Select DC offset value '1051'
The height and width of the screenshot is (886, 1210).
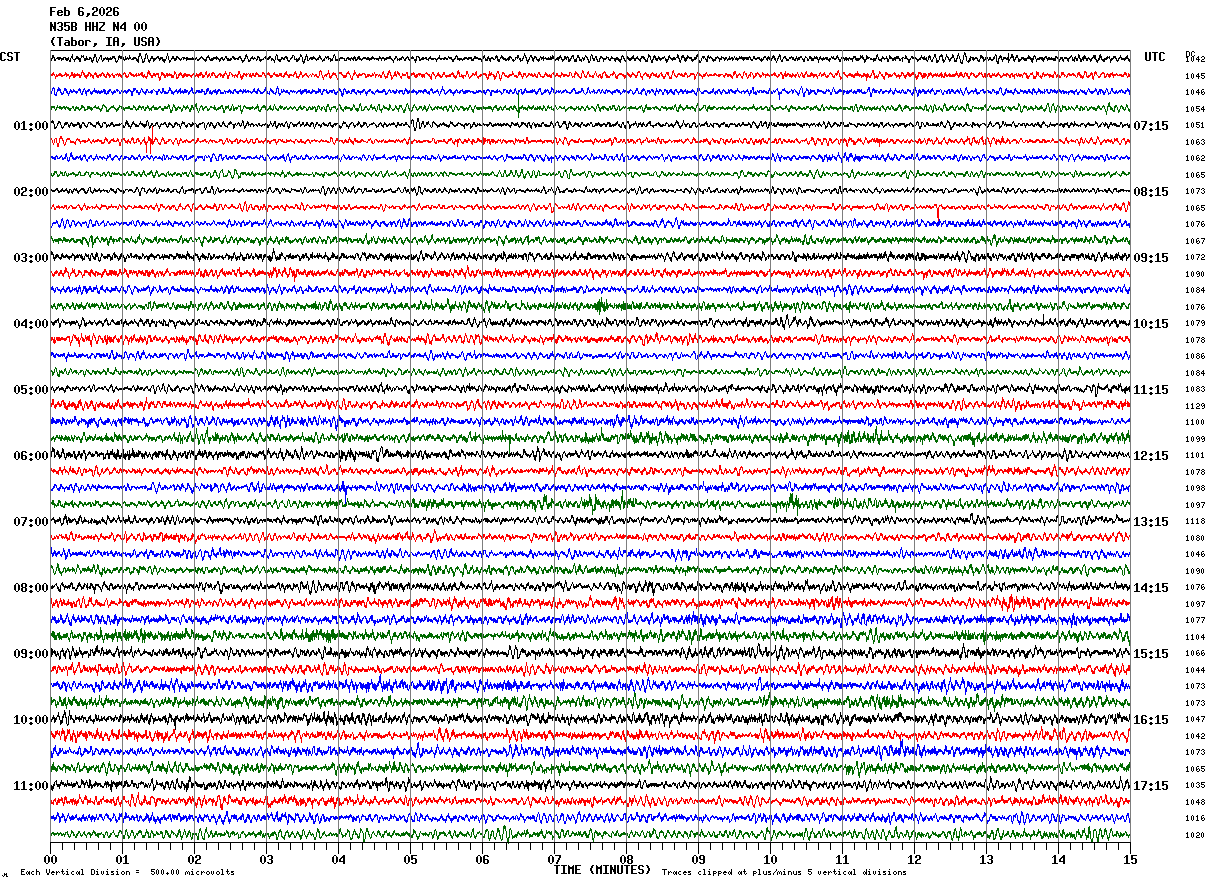click(1195, 126)
